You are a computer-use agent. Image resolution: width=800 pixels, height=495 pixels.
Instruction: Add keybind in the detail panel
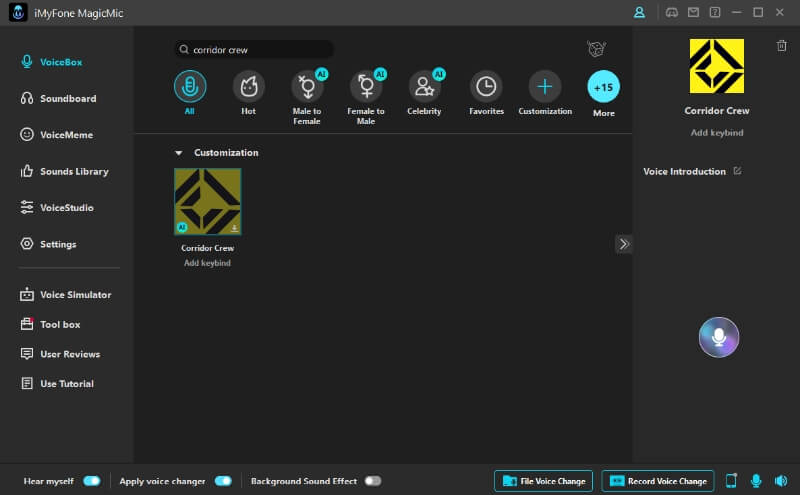tap(717, 133)
